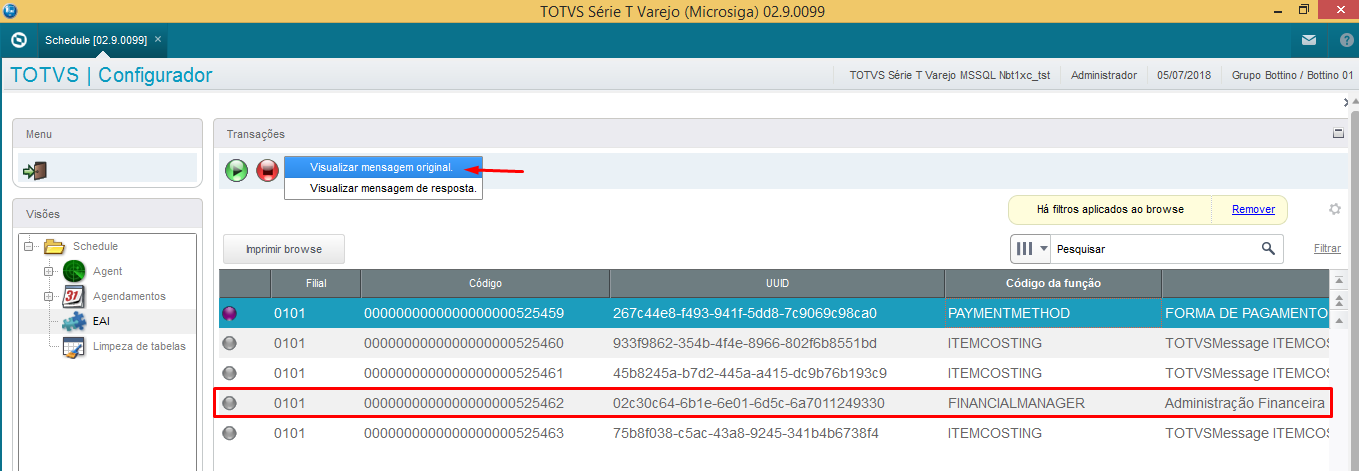Click the TOTVS logo icon beside tab
The width and height of the screenshot is (1359, 471).
point(18,40)
